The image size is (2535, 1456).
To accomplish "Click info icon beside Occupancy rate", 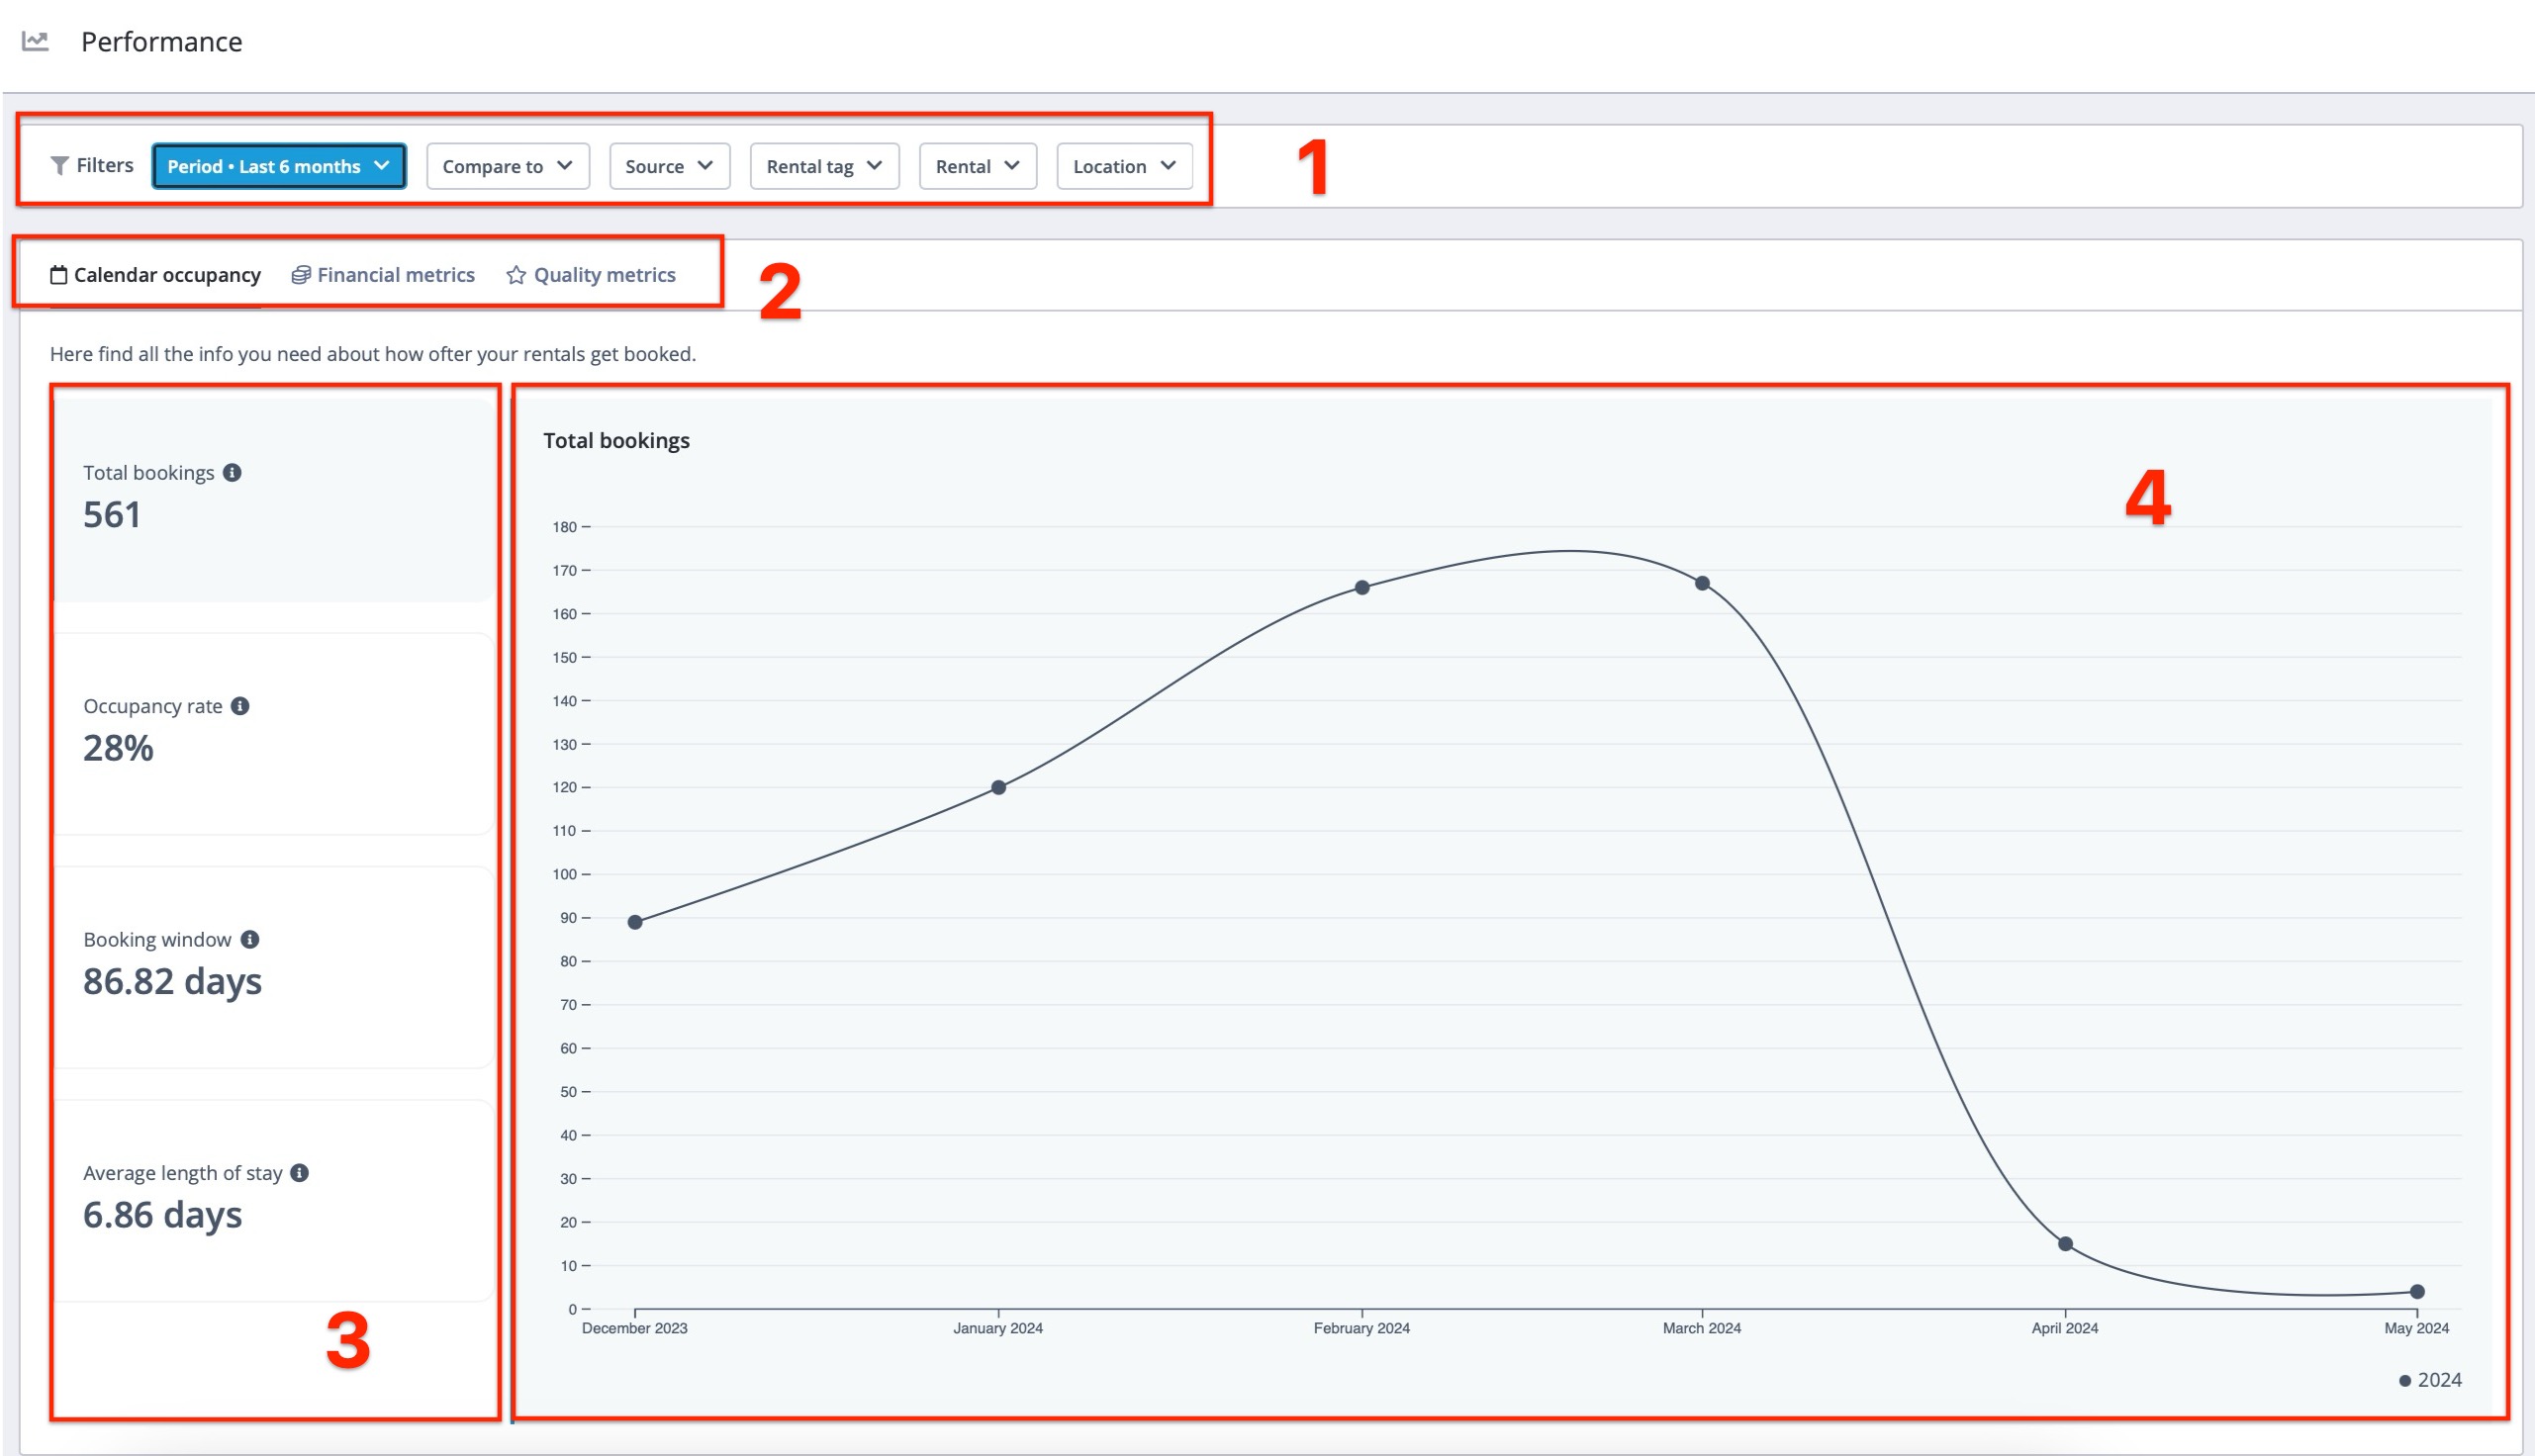I will tap(240, 706).
